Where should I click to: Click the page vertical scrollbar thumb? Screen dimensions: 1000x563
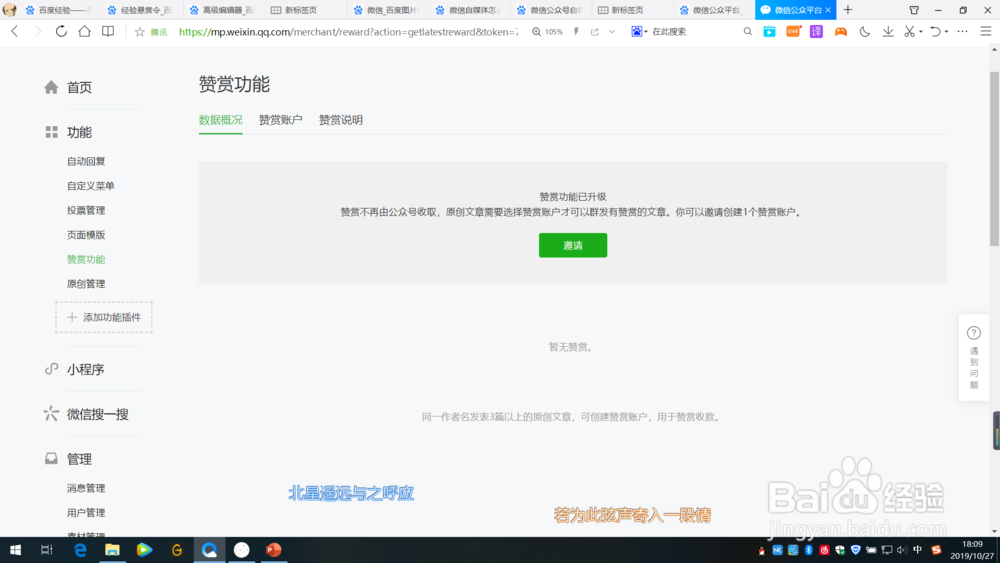coord(994,158)
